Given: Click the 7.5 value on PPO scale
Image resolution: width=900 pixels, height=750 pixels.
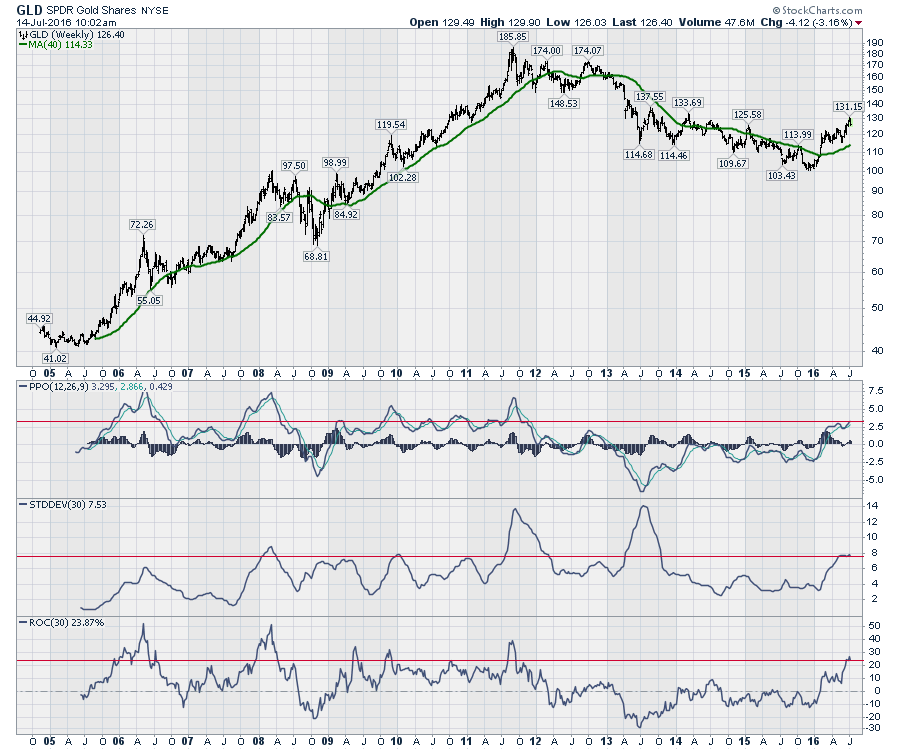Looking at the screenshot, I should pyautogui.click(x=876, y=391).
